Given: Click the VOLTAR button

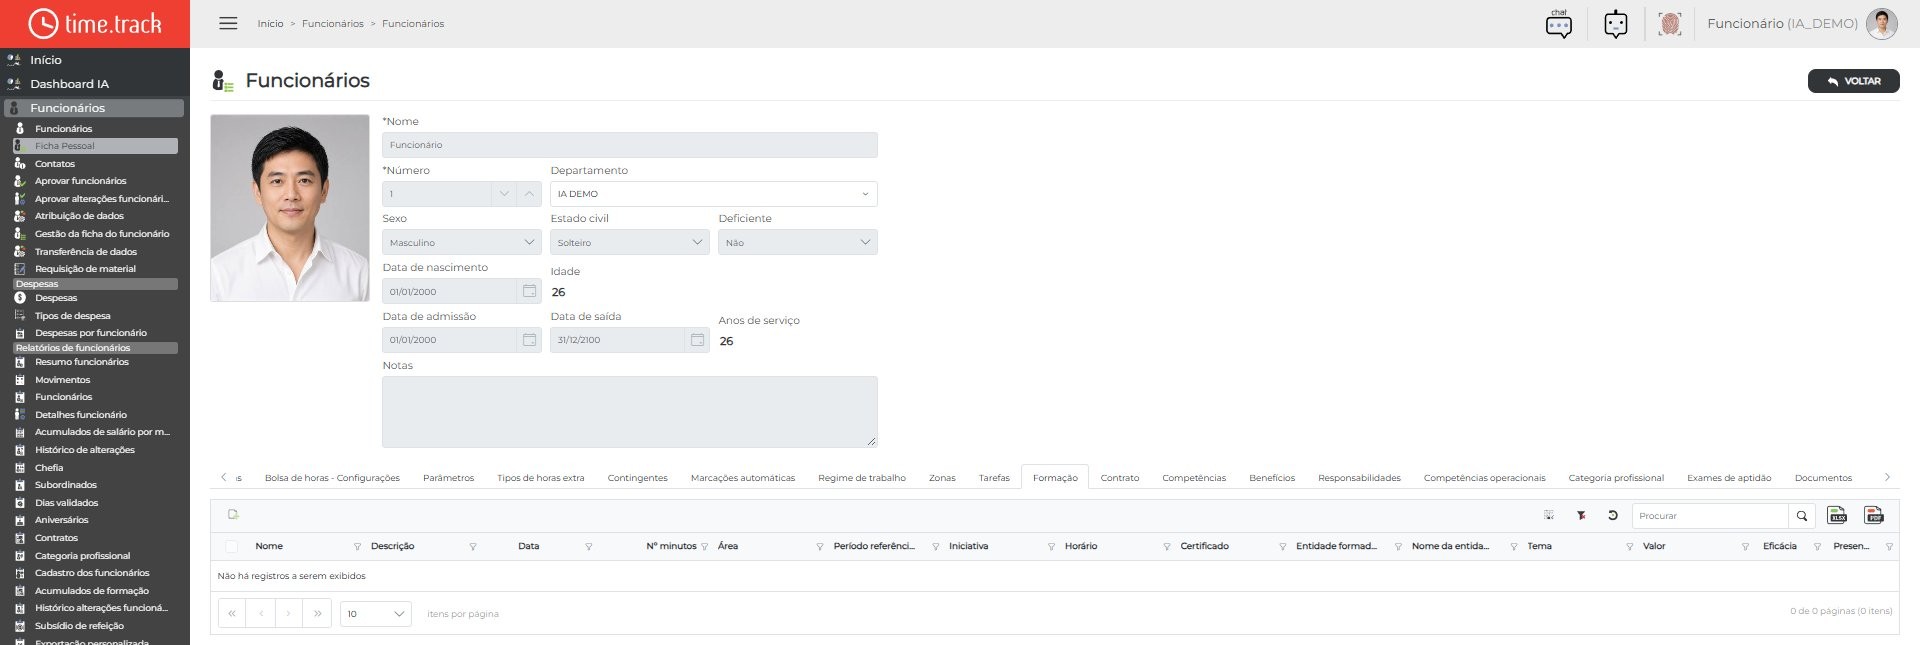Looking at the screenshot, I should coord(1853,81).
